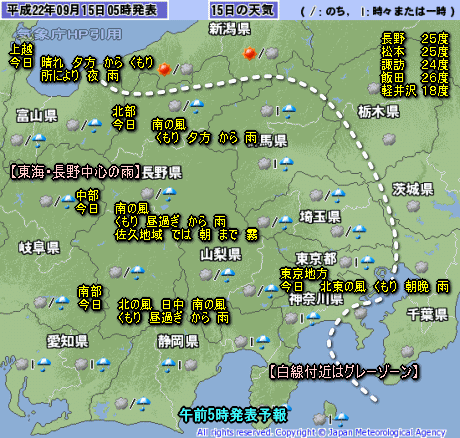This screenshot has height=438, width=460.
Task: Select the 15日の天気 header tab
Action: [x=243, y=10]
